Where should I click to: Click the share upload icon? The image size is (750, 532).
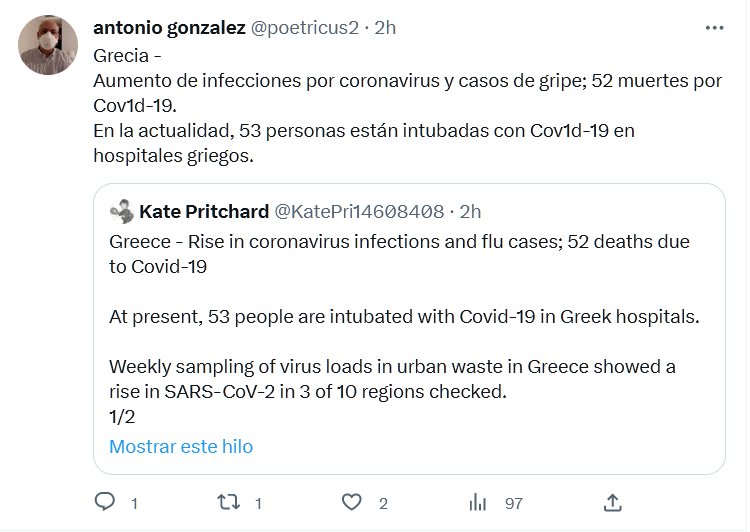pyautogui.click(x=615, y=503)
